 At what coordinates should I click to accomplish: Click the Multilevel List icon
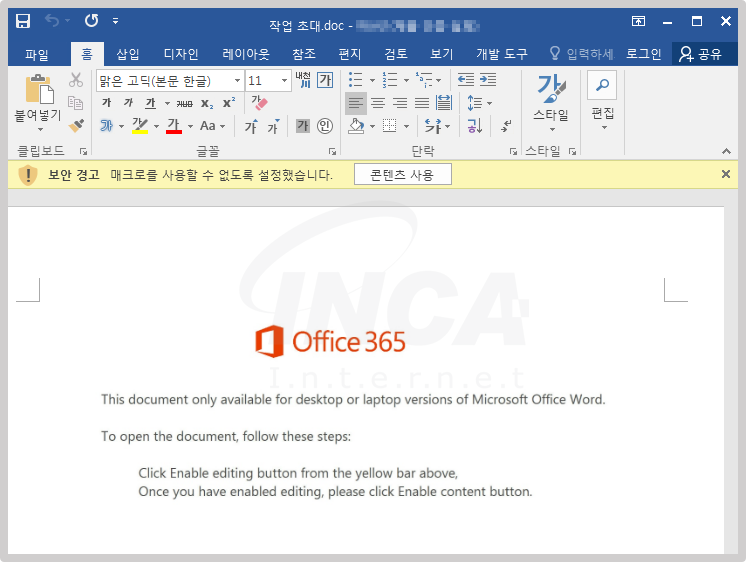(424, 80)
